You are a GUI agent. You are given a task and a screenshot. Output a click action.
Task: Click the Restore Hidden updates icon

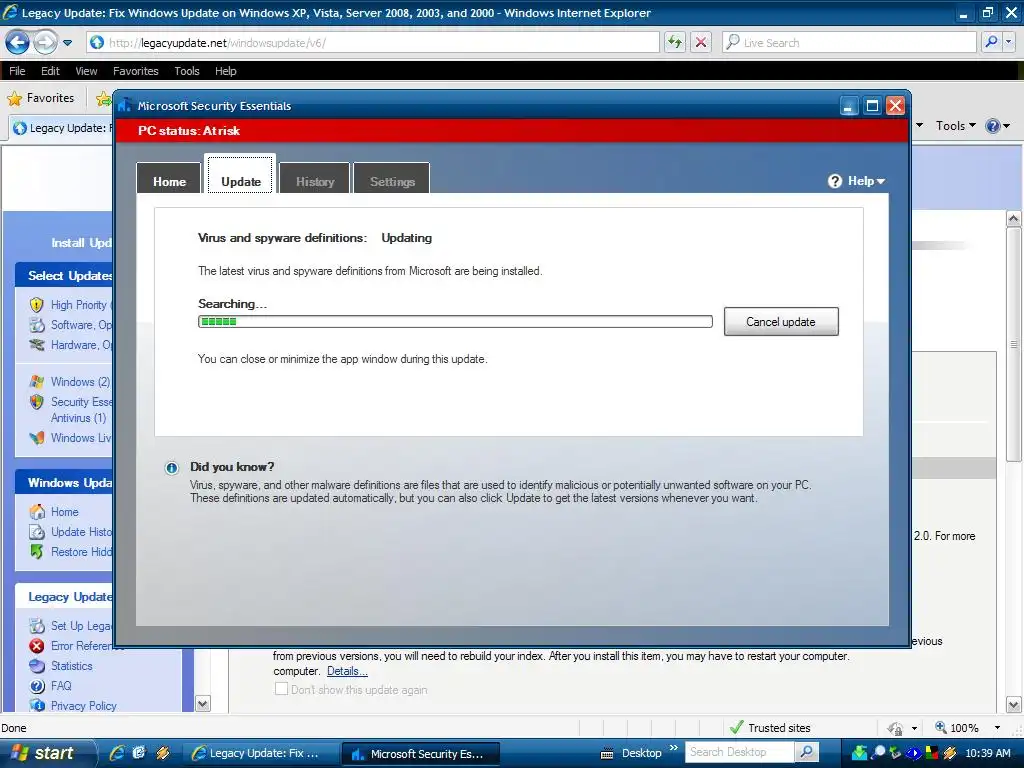pos(37,552)
